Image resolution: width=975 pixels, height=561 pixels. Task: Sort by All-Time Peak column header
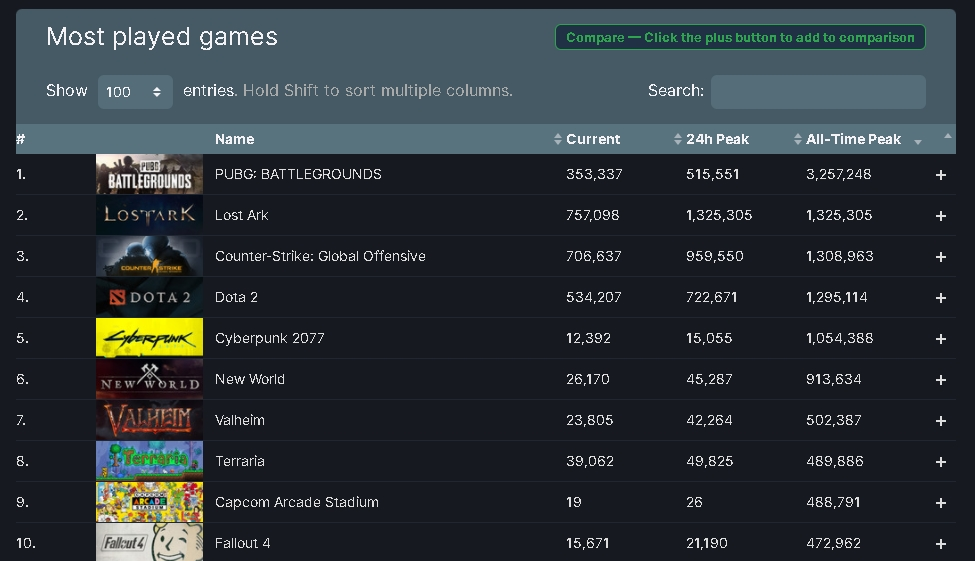pos(853,139)
